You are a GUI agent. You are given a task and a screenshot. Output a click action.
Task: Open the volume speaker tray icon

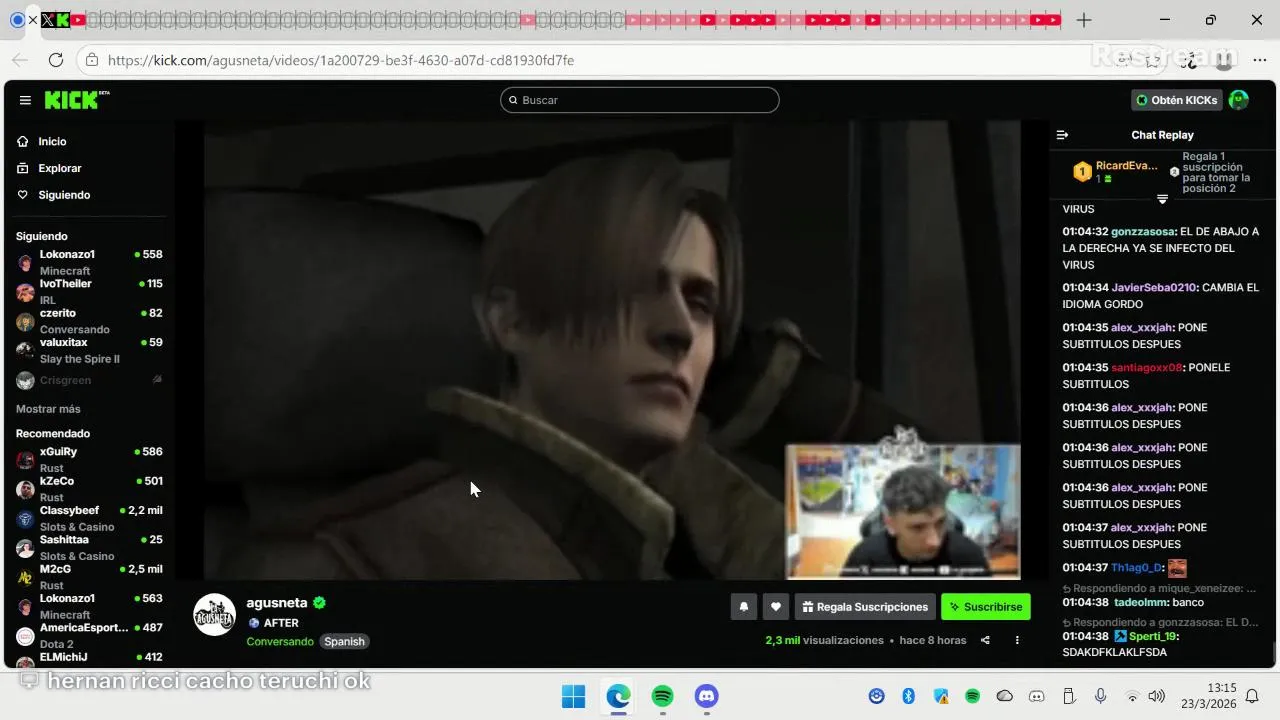point(1157,696)
